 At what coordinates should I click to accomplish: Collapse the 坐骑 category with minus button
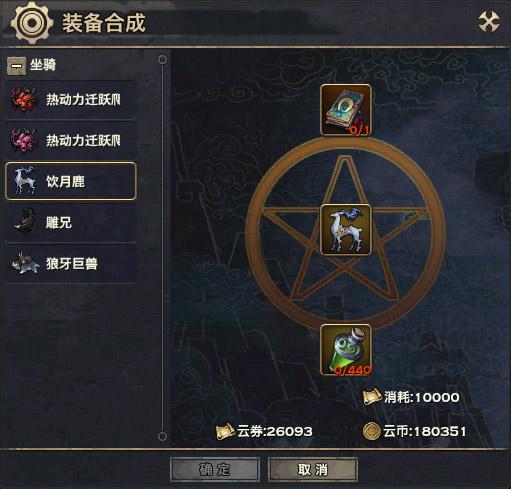(16, 66)
